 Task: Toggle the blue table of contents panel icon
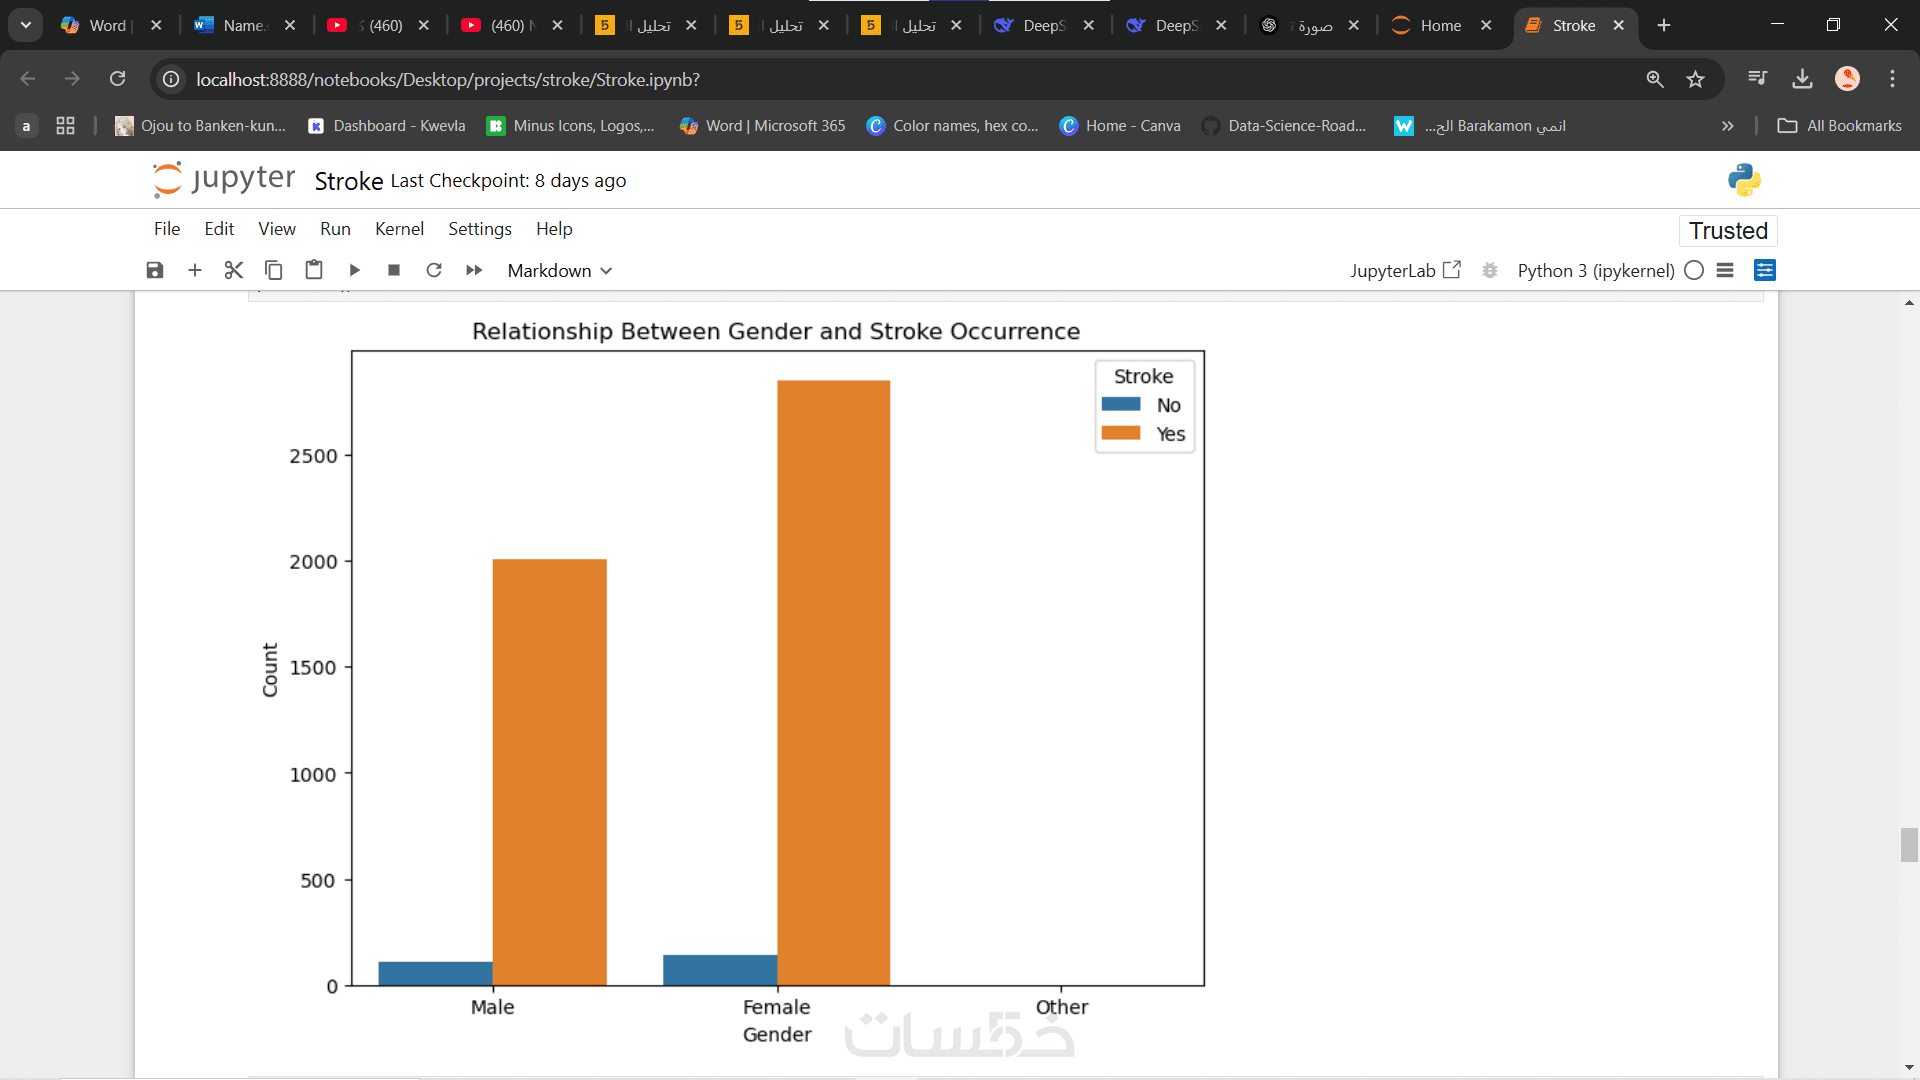tap(1765, 270)
